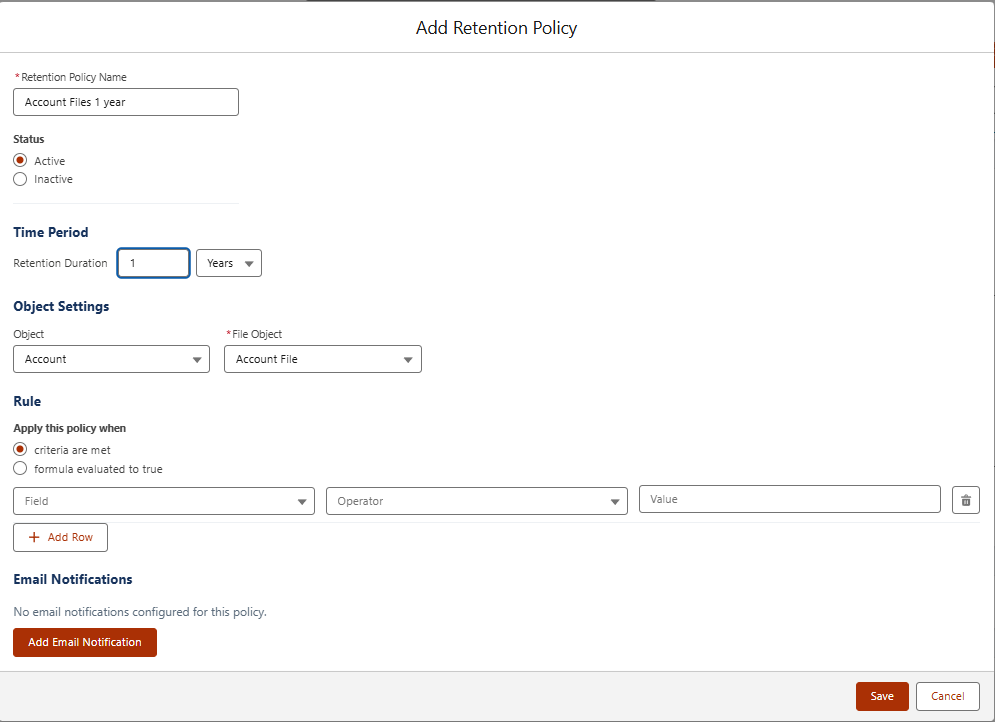Screen dimensions: 995x722
Task: Select the Inactive status radio button
Action: [x=20, y=179]
